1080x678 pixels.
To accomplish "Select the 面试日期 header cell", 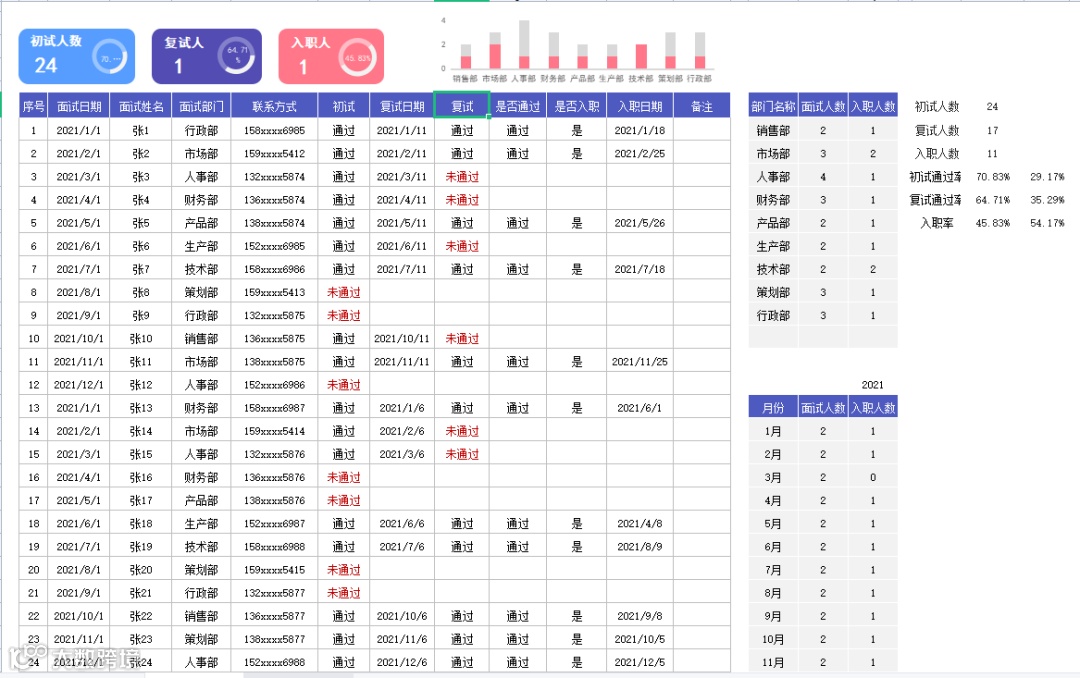I will (79, 106).
